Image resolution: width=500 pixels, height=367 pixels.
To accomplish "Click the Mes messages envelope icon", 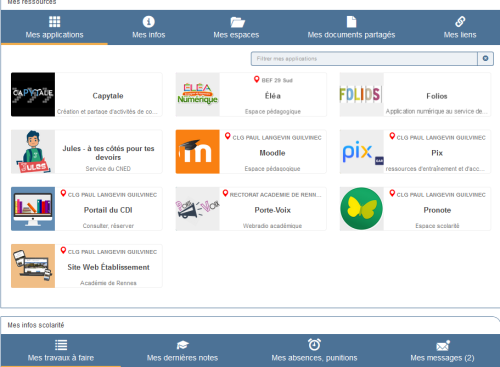I will pos(443,346).
